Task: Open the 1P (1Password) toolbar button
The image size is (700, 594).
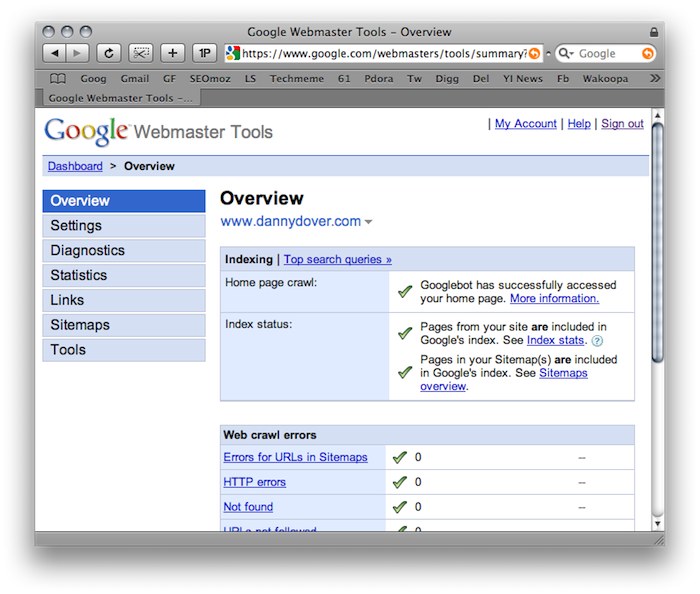Action: 204,54
